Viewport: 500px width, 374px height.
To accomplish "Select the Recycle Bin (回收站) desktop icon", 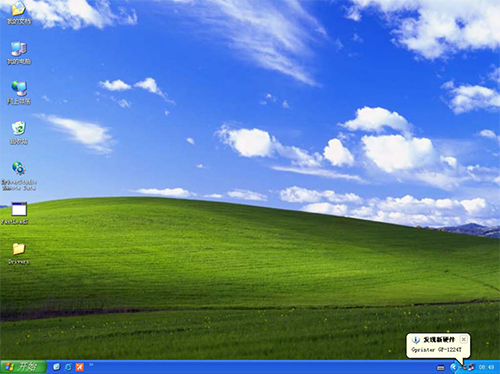I will [x=19, y=133].
